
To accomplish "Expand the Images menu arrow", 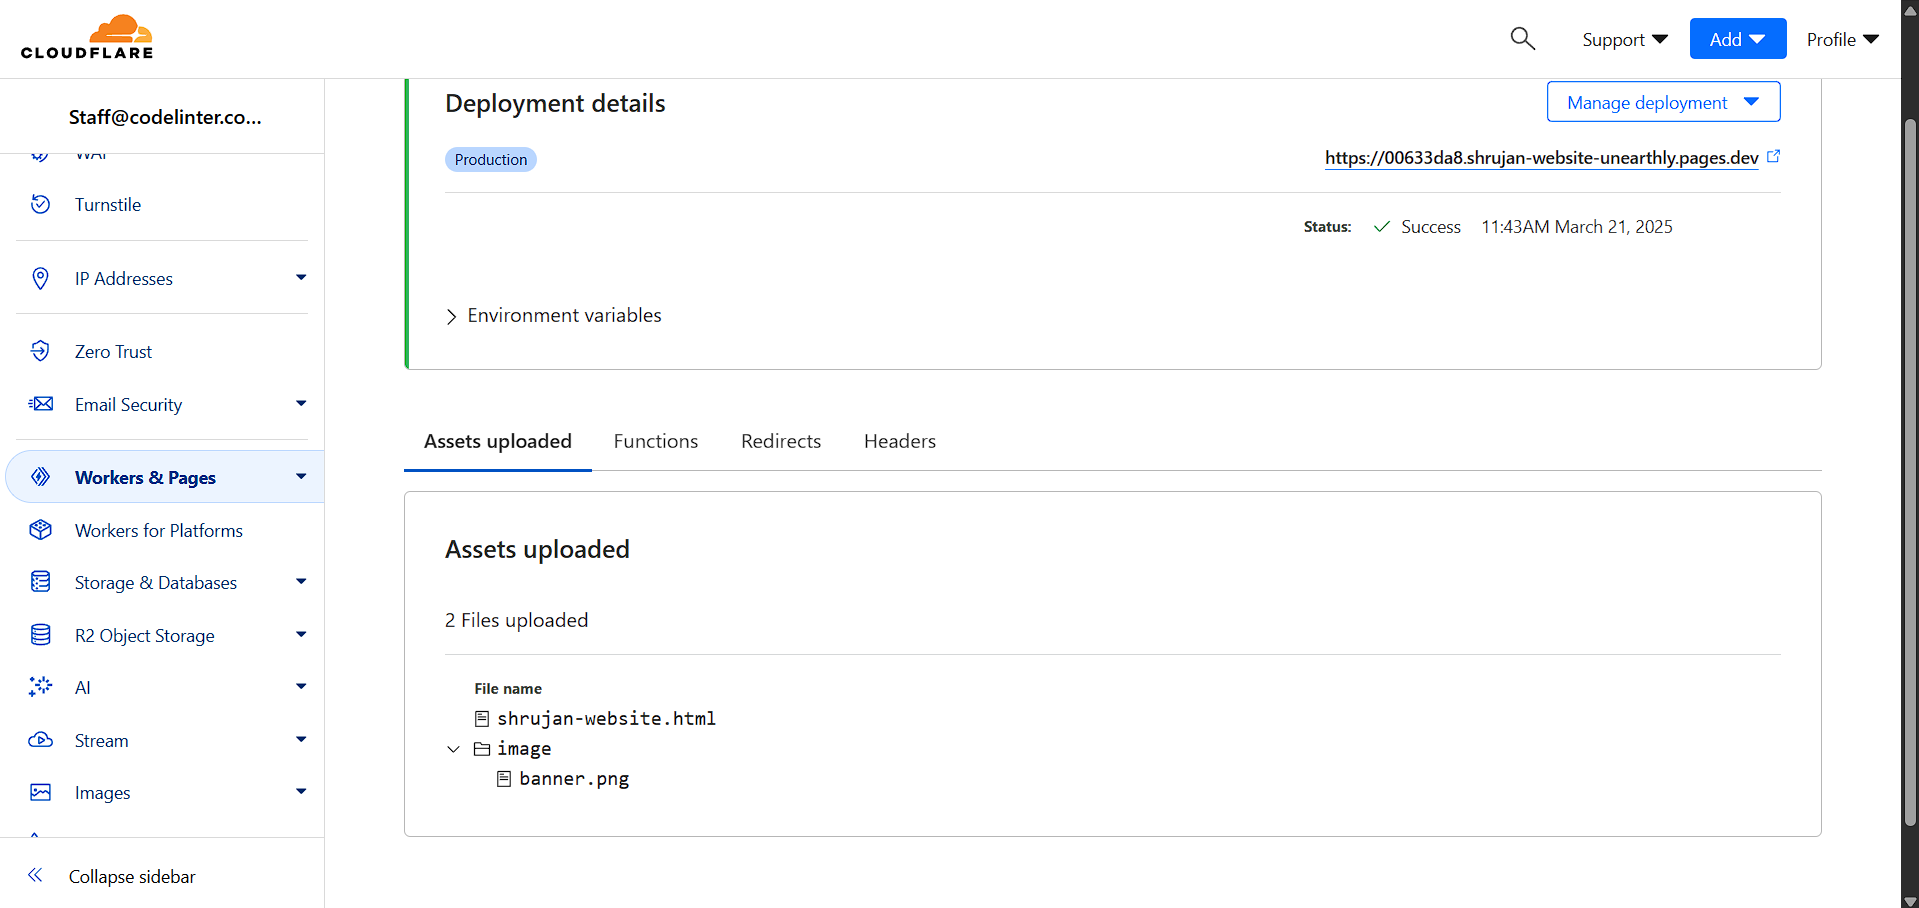I will (x=301, y=791).
